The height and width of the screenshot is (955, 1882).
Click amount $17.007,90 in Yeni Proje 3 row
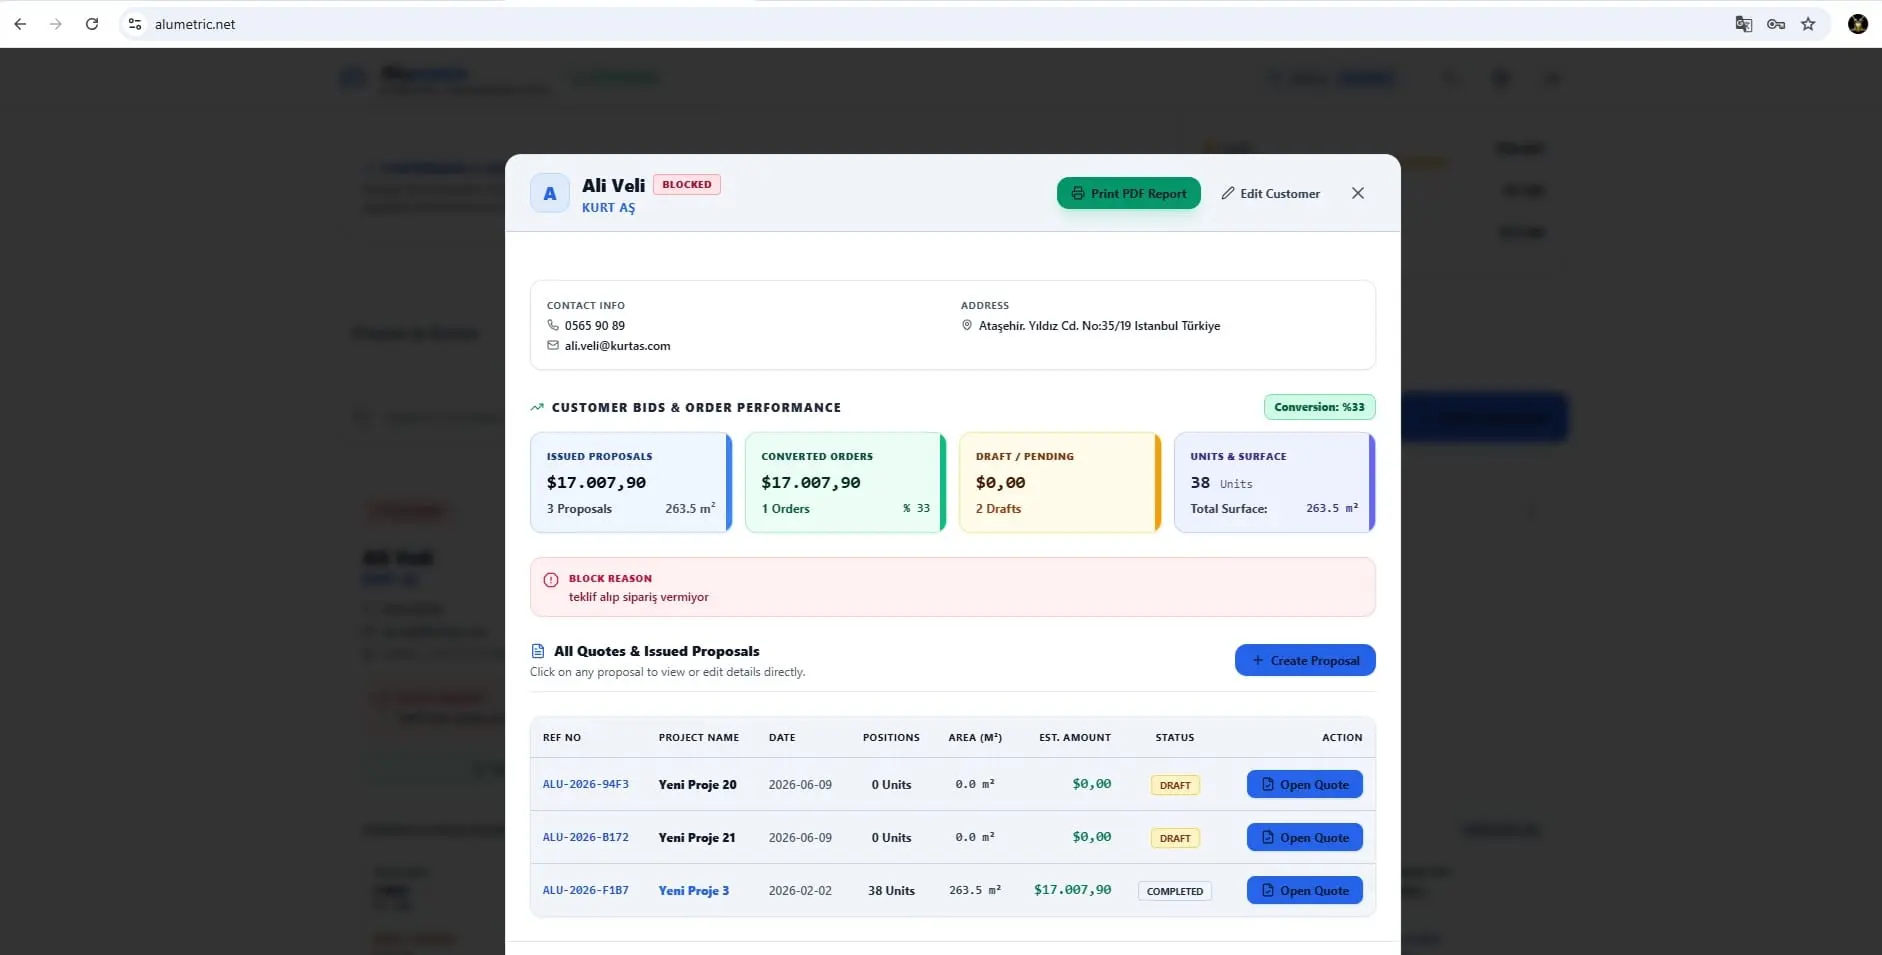click(x=1072, y=889)
